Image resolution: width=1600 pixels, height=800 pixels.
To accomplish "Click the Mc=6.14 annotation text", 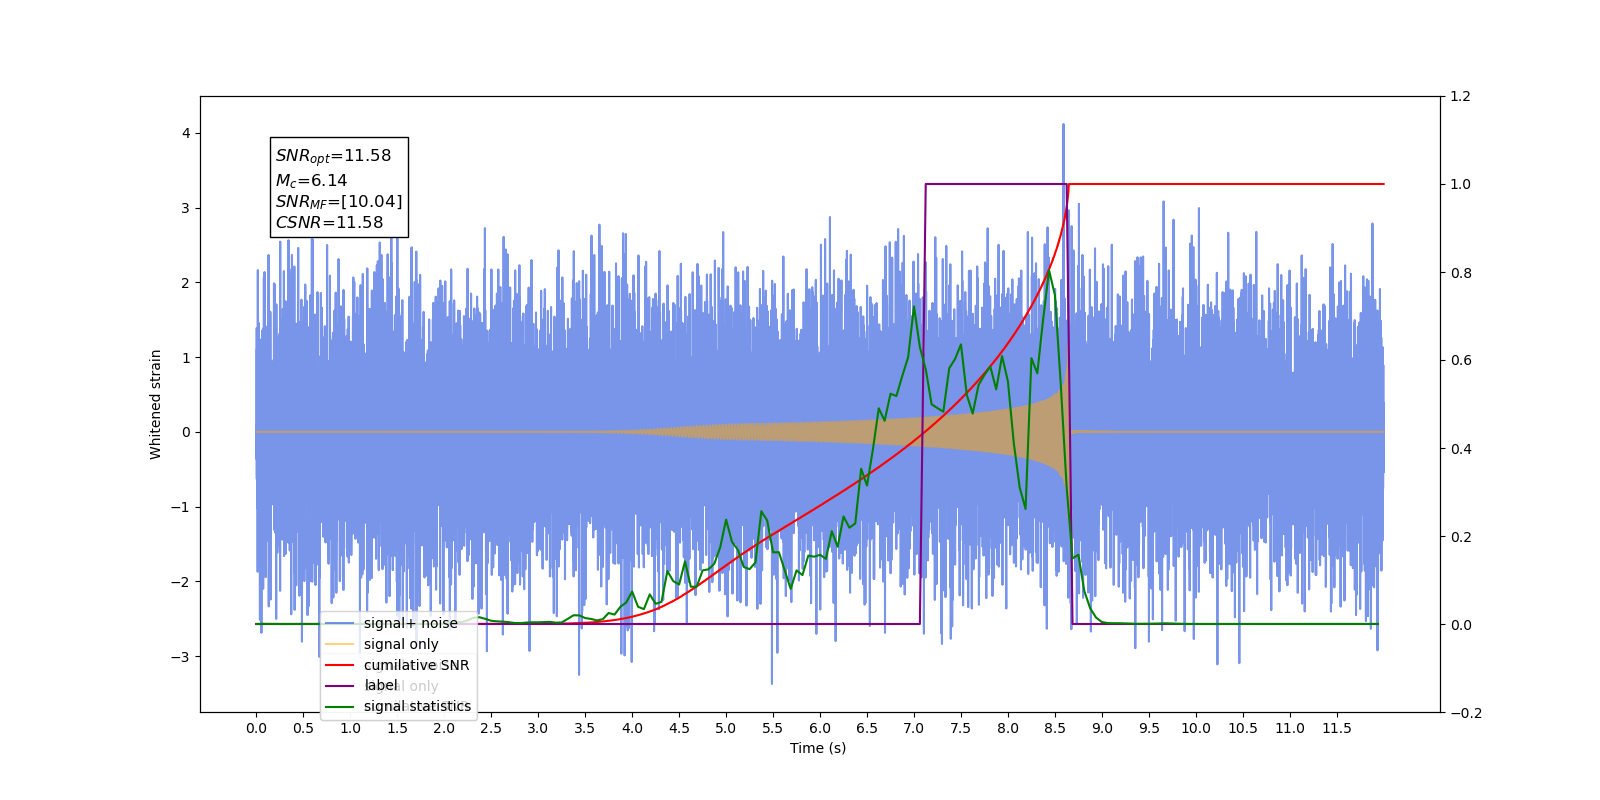I will (311, 180).
